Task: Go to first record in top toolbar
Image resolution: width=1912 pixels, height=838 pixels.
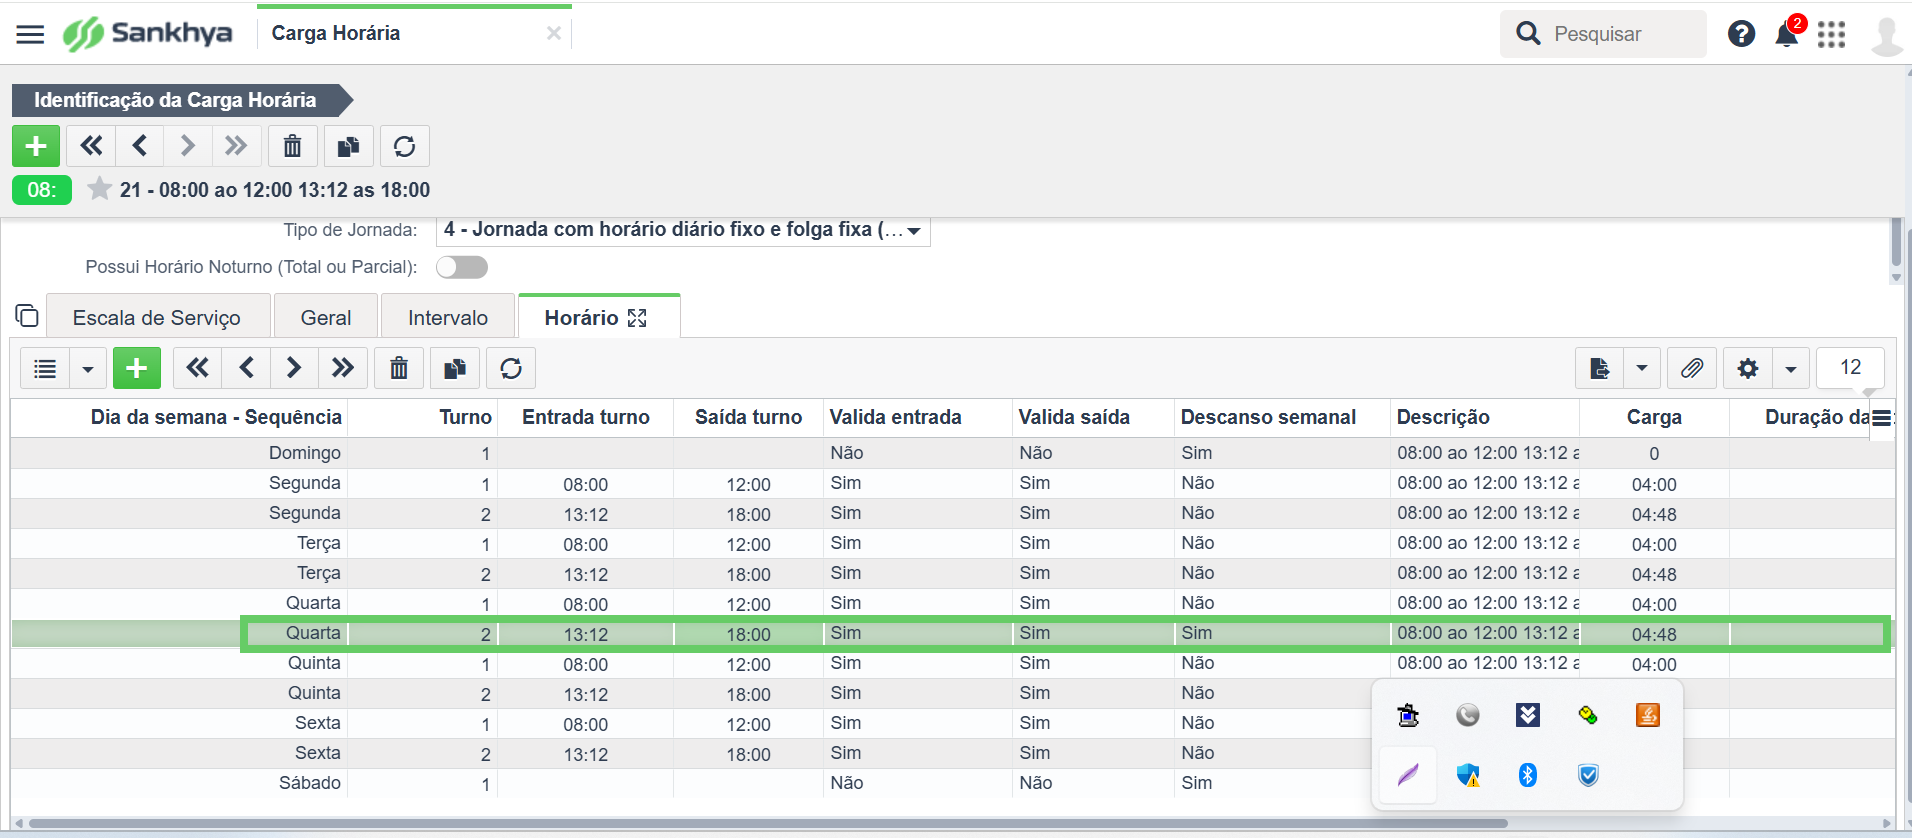Action: [x=91, y=146]
